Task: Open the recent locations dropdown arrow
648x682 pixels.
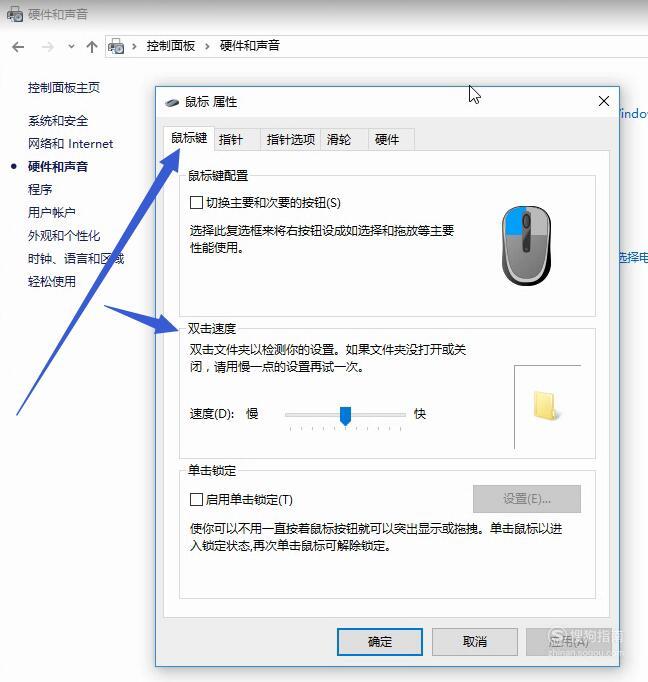Action: (71, 46)
